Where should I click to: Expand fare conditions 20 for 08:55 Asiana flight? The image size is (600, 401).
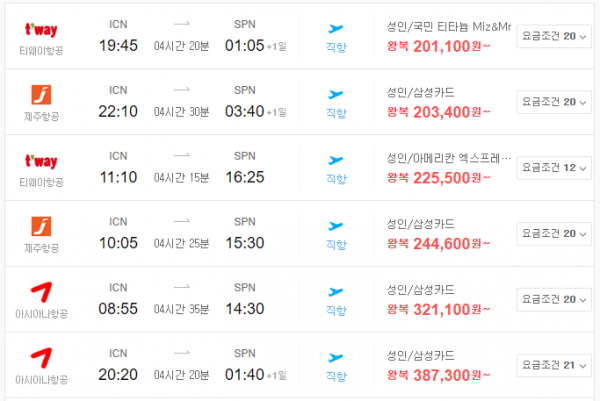(554, 300)
